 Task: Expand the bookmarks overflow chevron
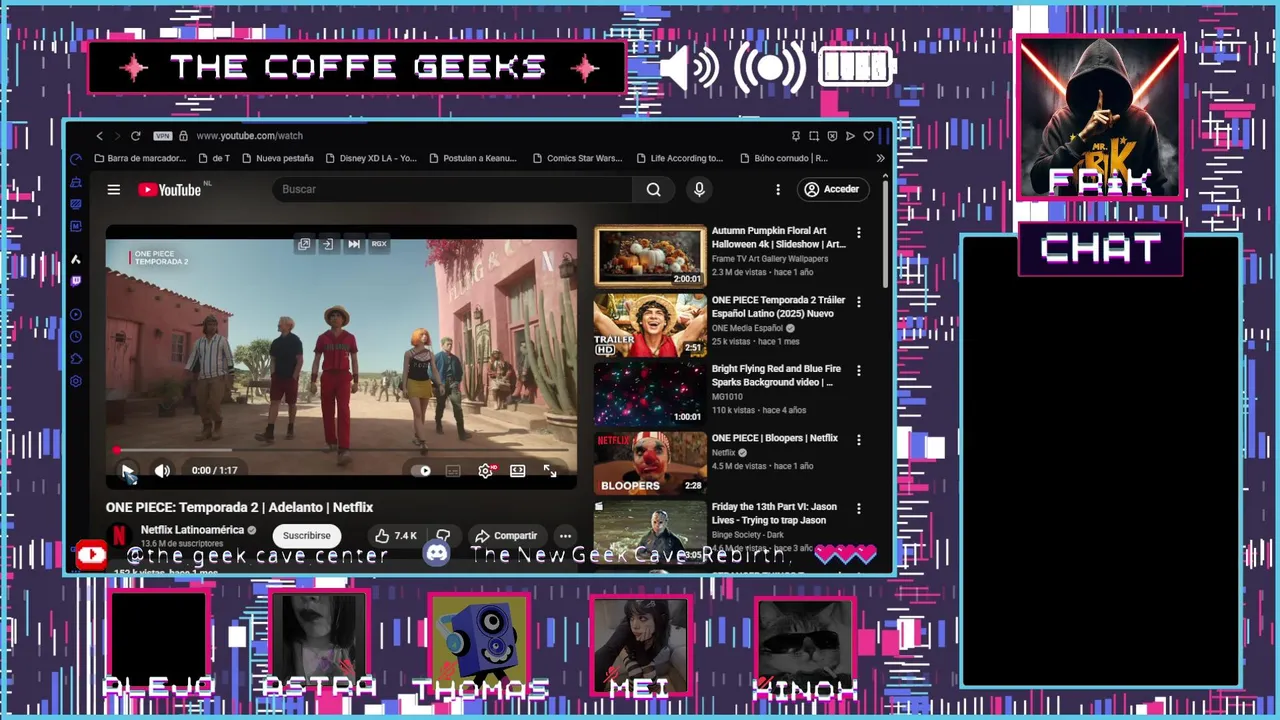[880, 158]
